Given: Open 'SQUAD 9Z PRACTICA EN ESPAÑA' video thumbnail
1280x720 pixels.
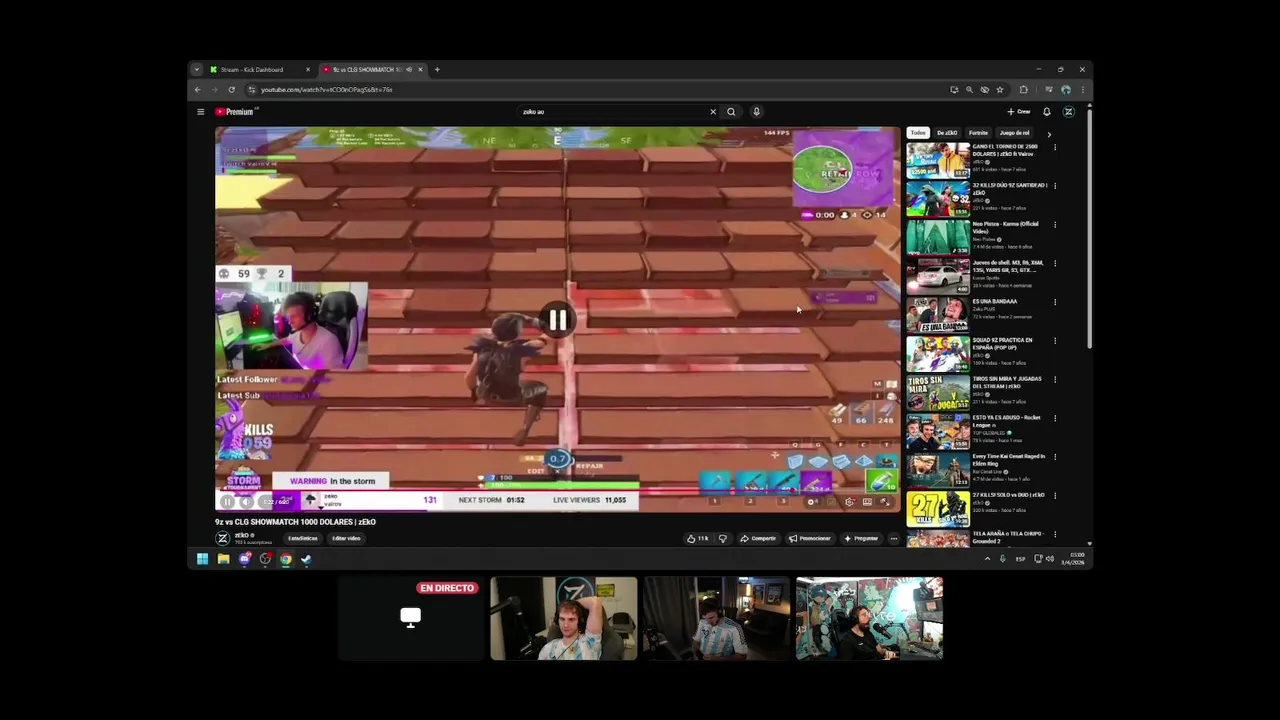Looking at the screenshot, I should point(938,354).
